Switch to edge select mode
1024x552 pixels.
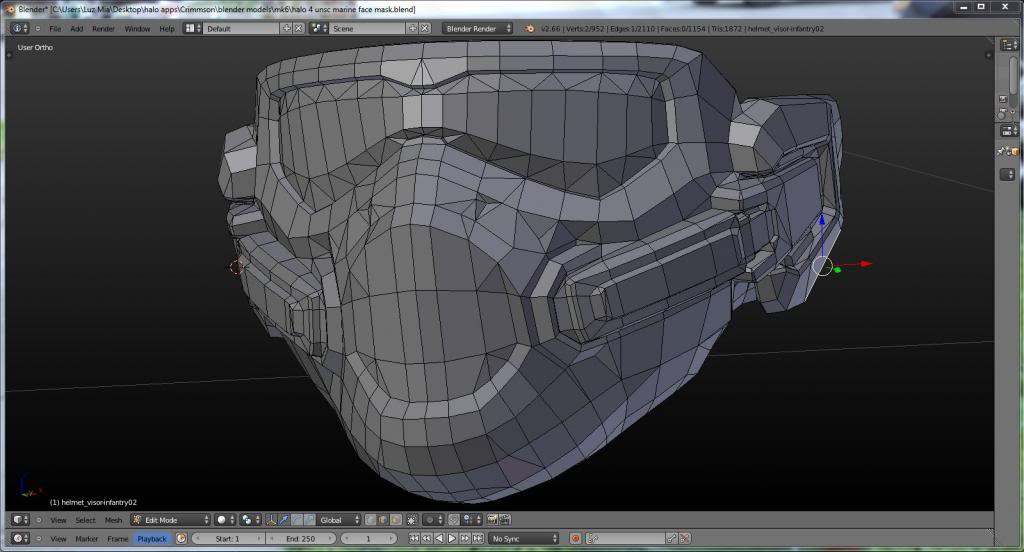pyautogui.click(x=383, y=520)
